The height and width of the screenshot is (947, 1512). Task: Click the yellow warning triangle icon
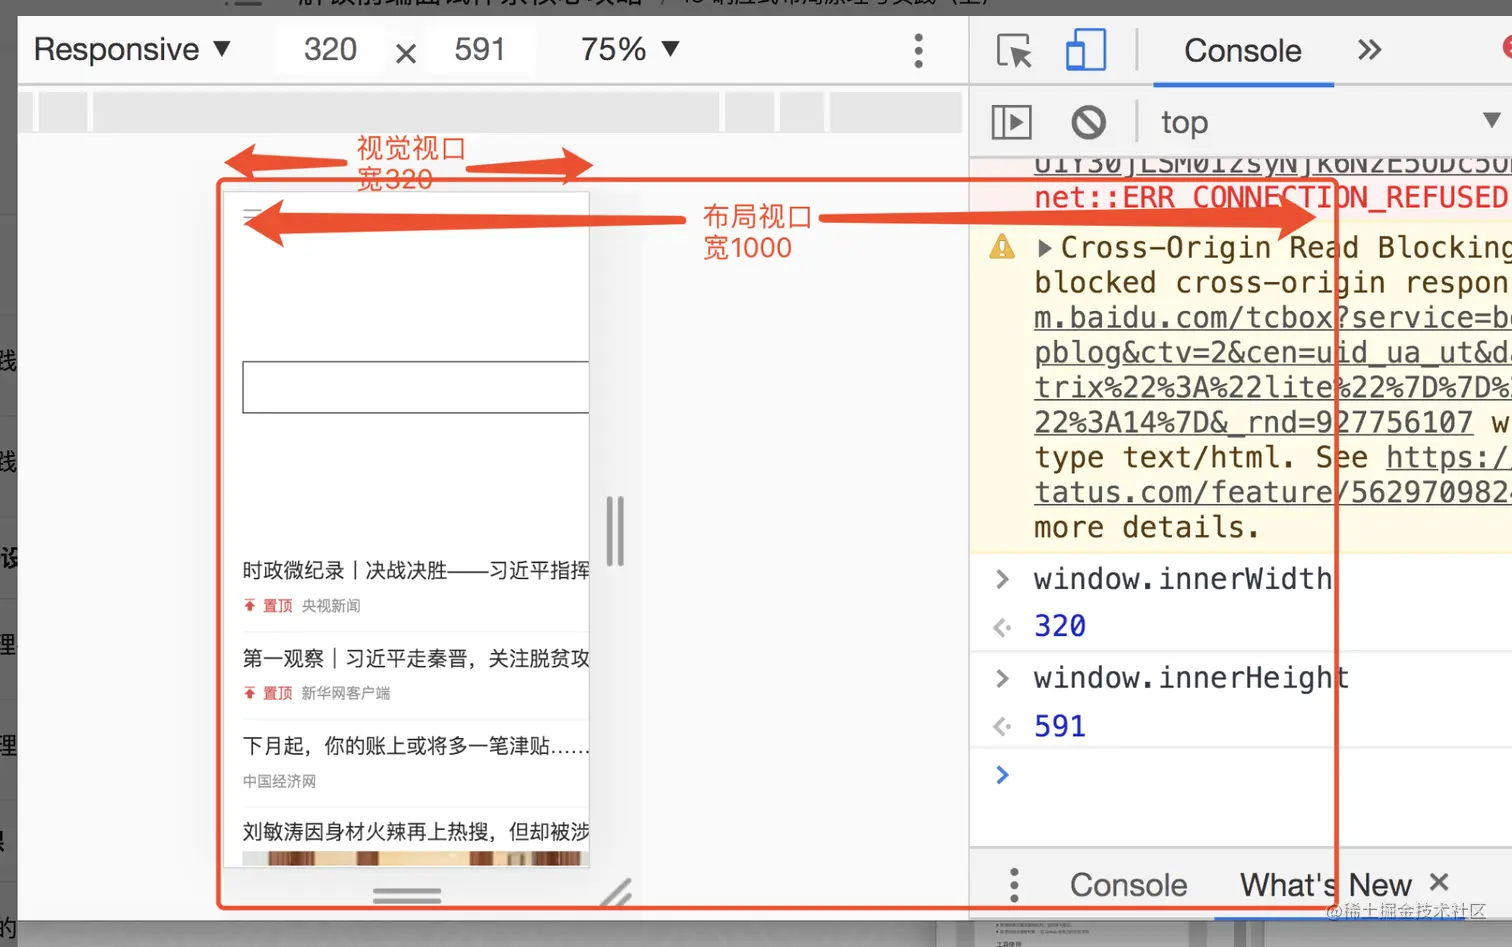pyautogui.click(x=1002, y=247)
